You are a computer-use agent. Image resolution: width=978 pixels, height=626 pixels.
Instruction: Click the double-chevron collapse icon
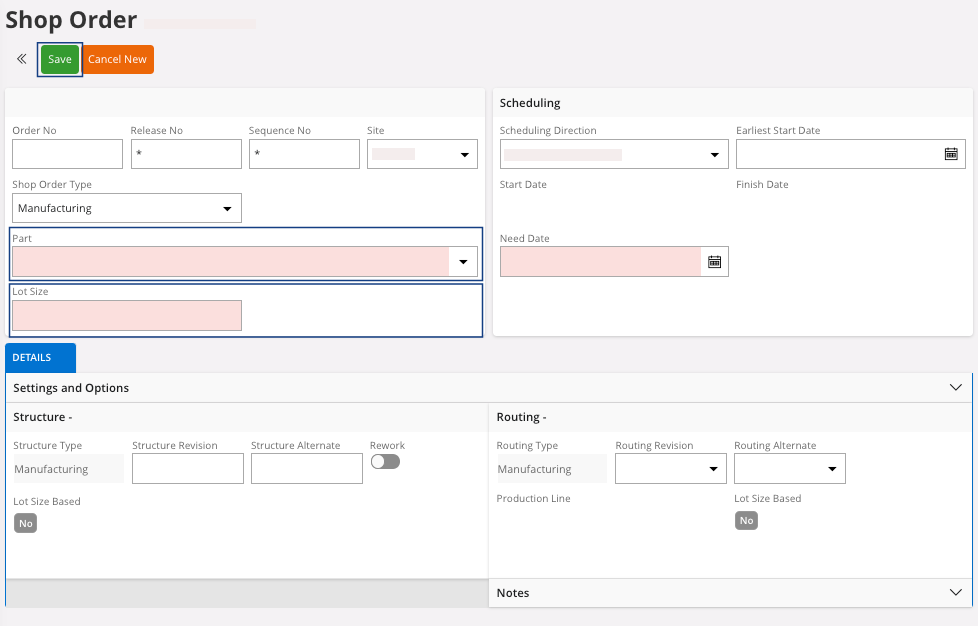(21, 59)
